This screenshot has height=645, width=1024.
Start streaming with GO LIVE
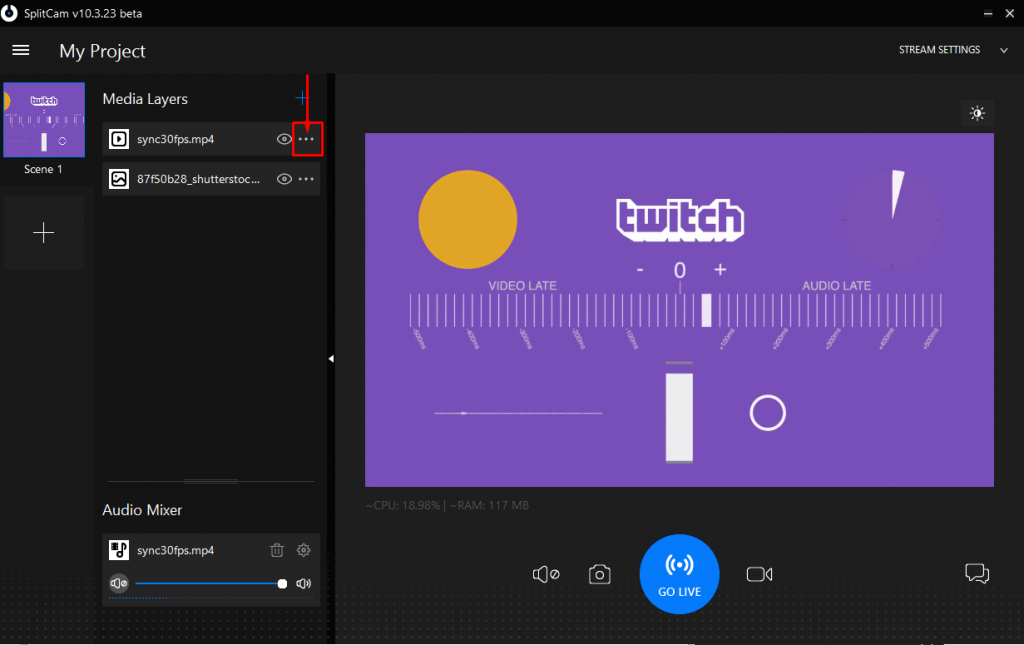point(679,574)
